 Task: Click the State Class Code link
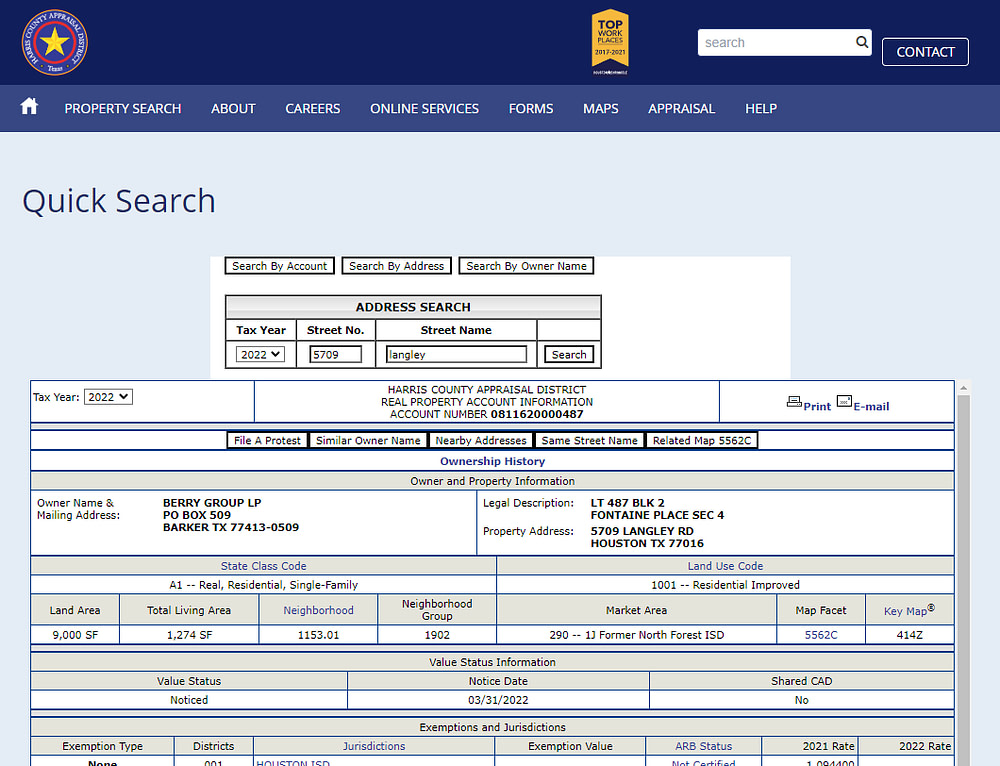(263, 566)
